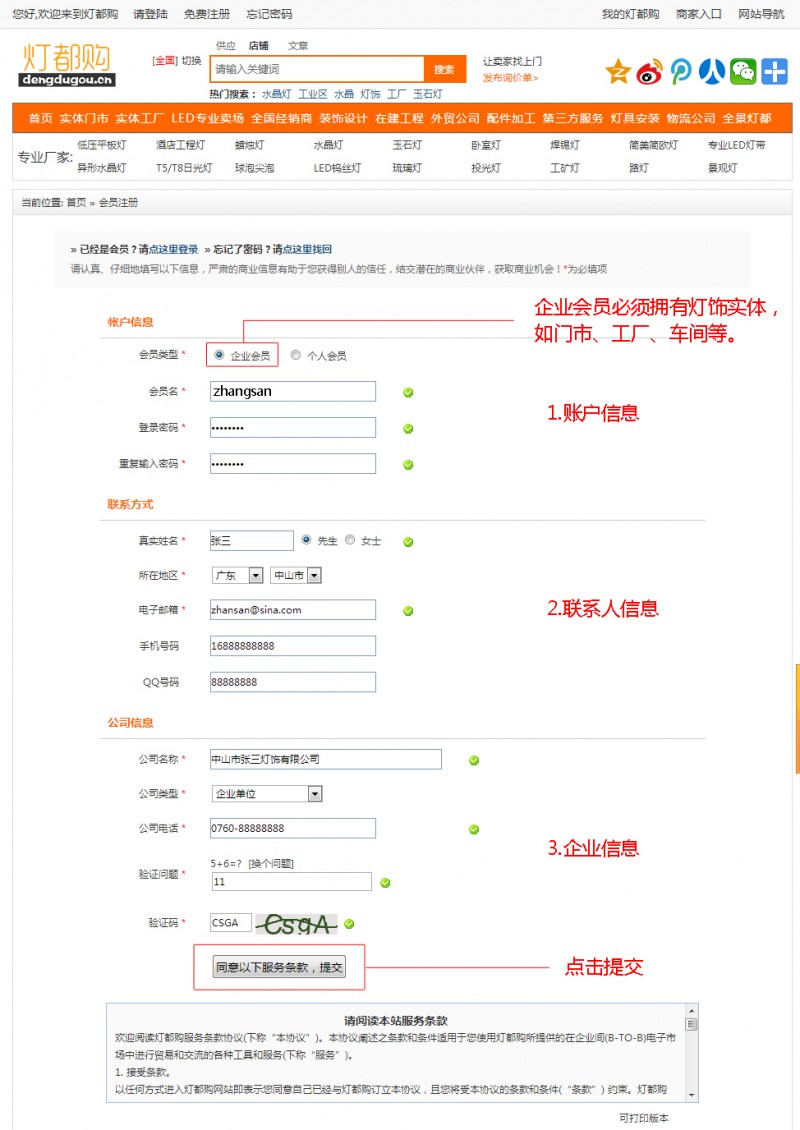The image size is (800, 1130).
Task: Click the Tencent Weibo share icon
Action: (x=681, y=72)
